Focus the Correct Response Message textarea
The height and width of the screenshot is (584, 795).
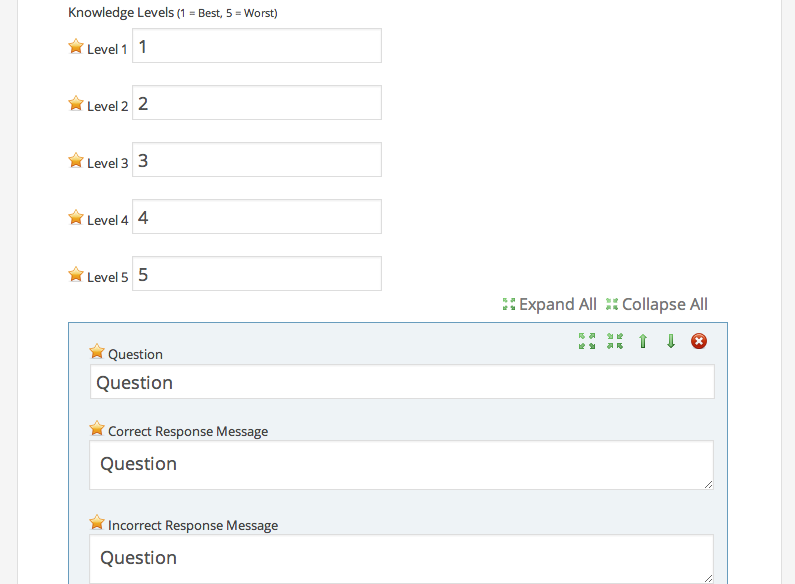[x=402, y=465]
